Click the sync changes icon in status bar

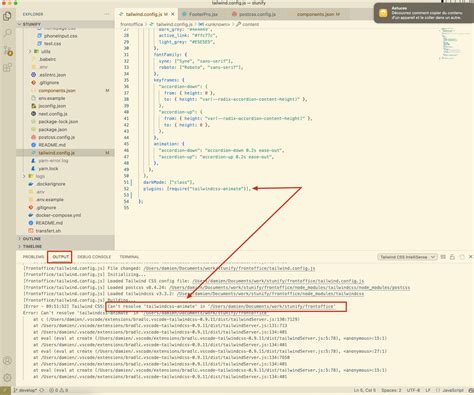pyautogui.click(x=42, y=390)
